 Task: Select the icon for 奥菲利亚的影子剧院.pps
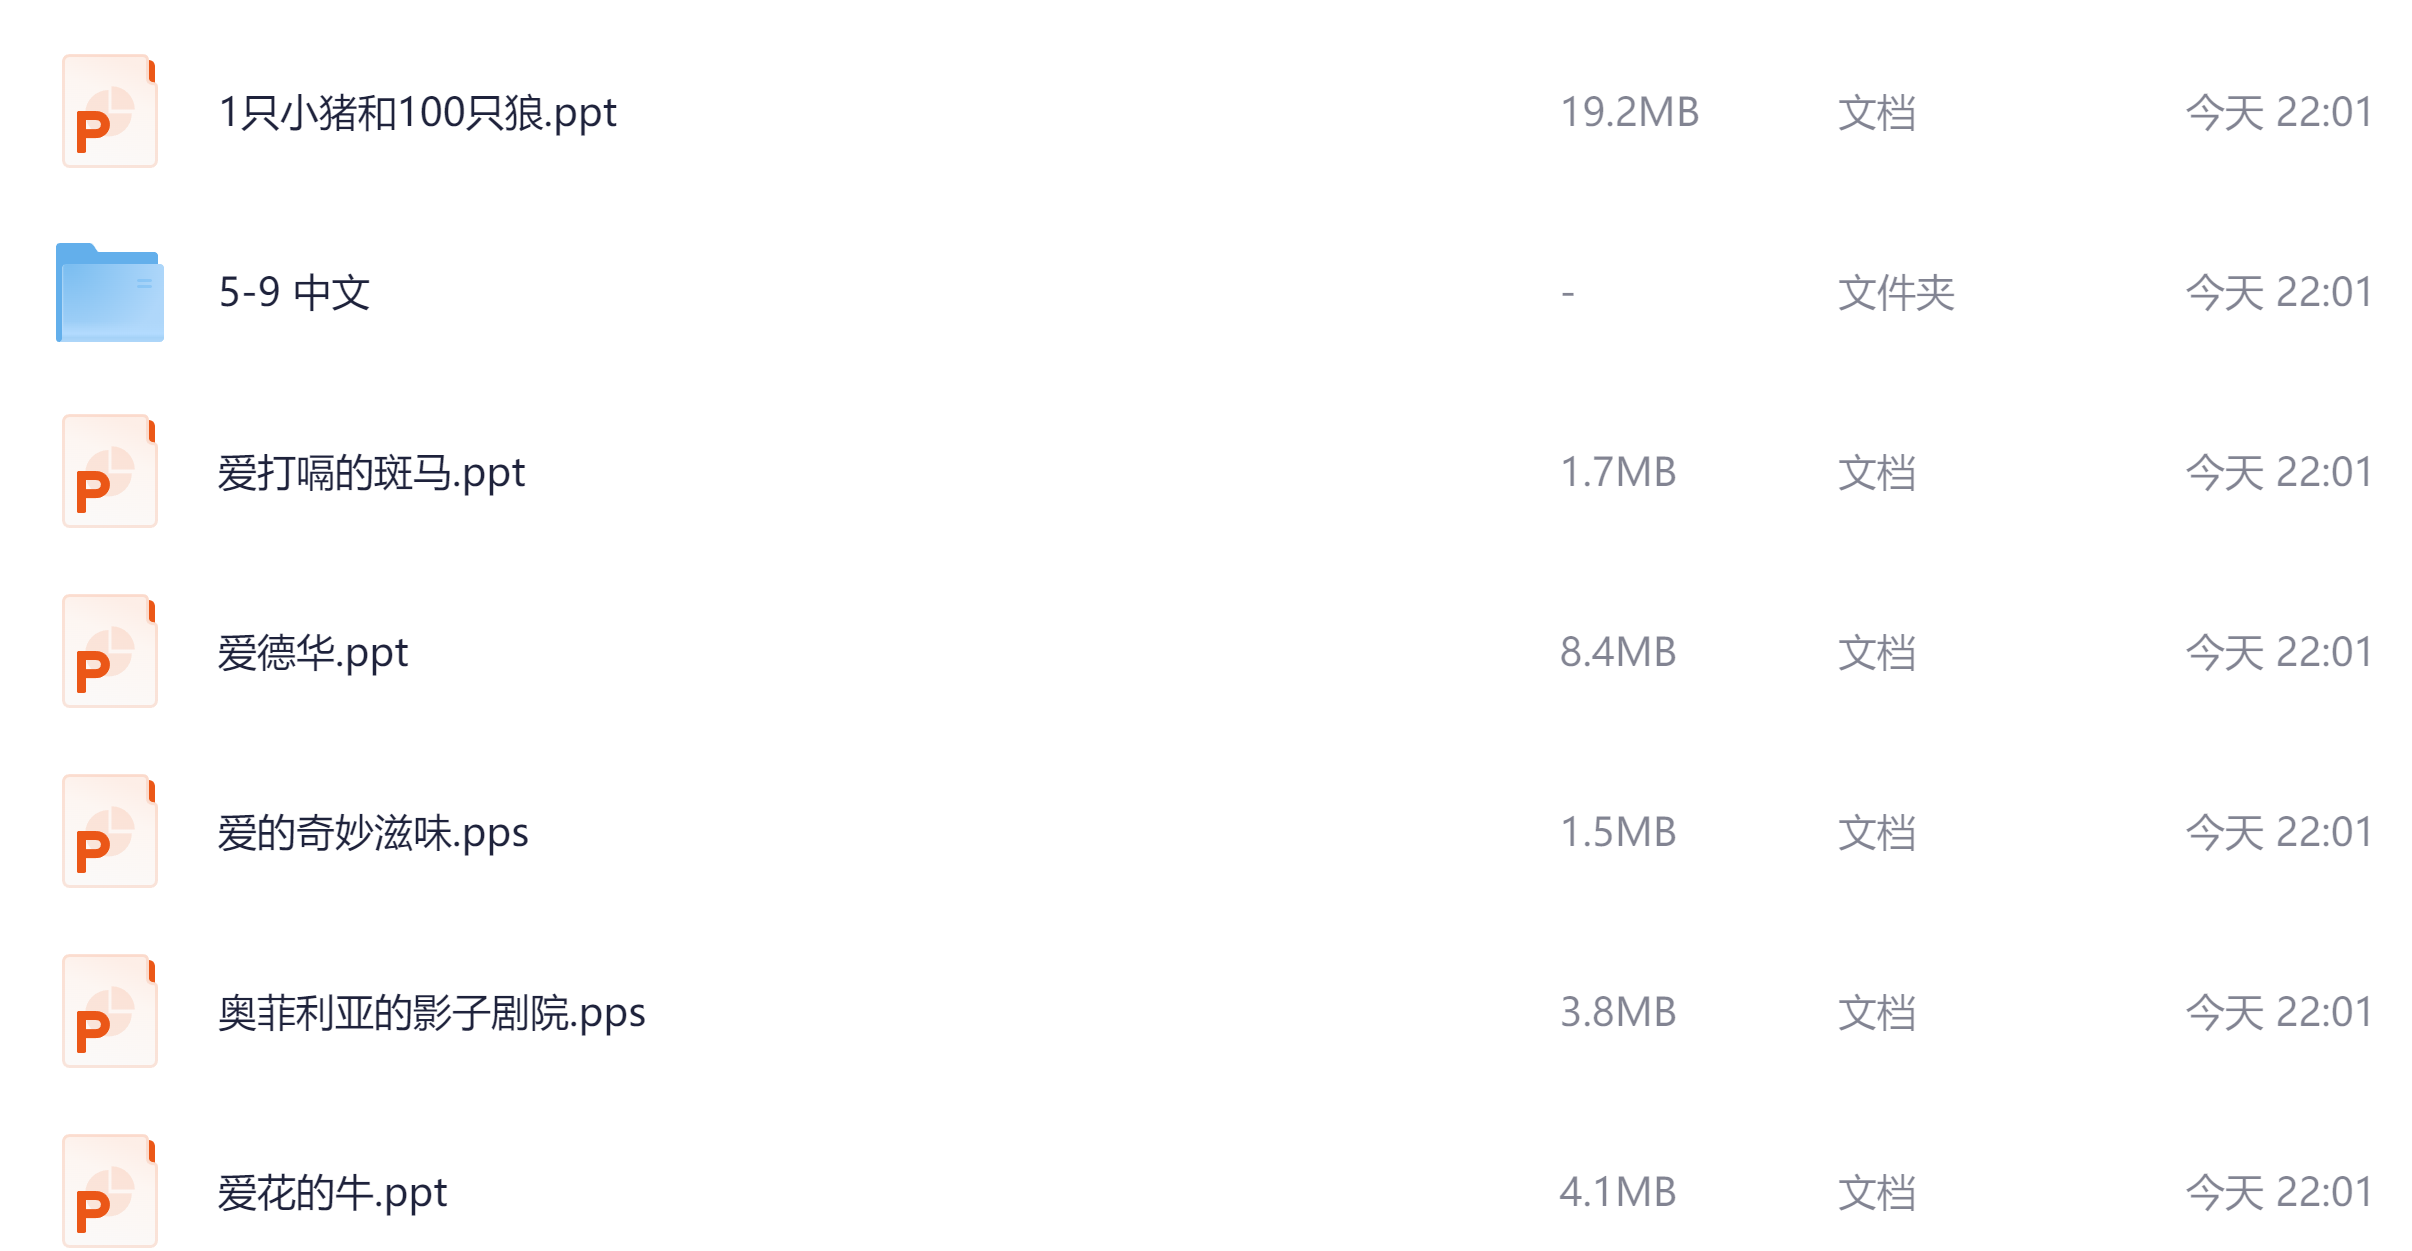tap(110, 1012)
